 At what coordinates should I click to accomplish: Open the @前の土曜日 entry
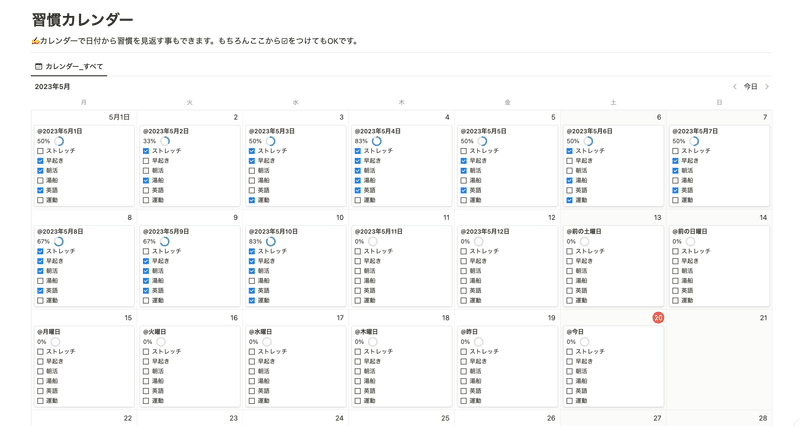pyautogui.click(x=584, y=232)
